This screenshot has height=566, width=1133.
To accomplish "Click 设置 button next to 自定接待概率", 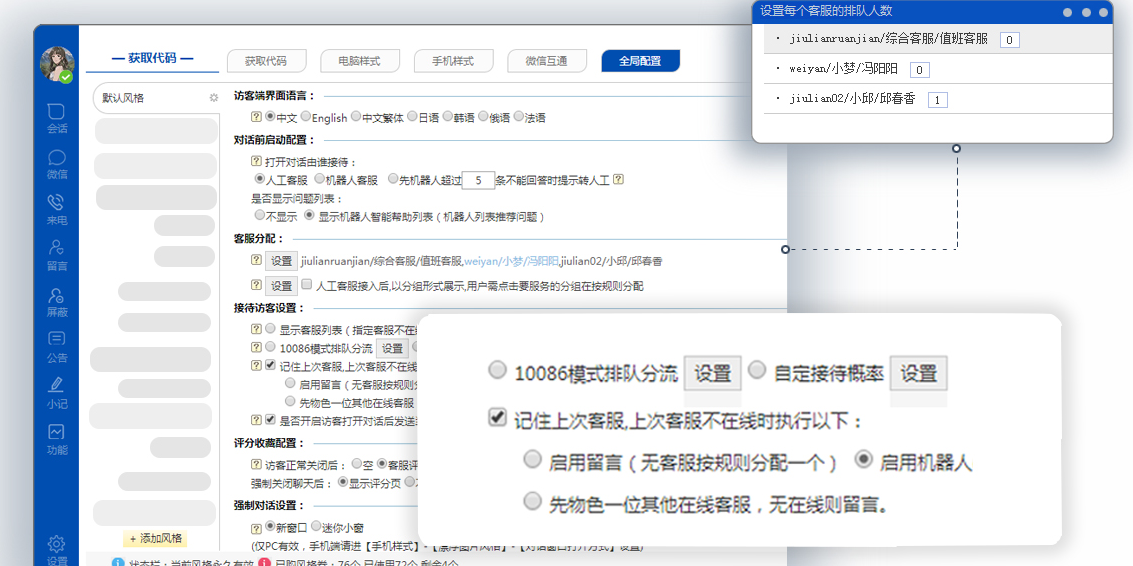I will point(918,373).
